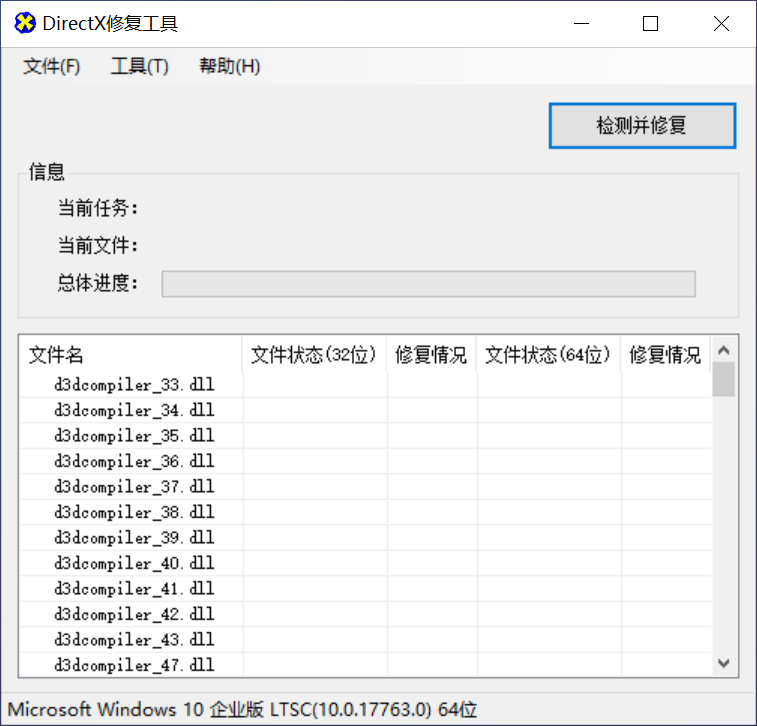Select d3dcompiler_33.dll row
The height and width of the screenshot is (726, 757).
365,385
